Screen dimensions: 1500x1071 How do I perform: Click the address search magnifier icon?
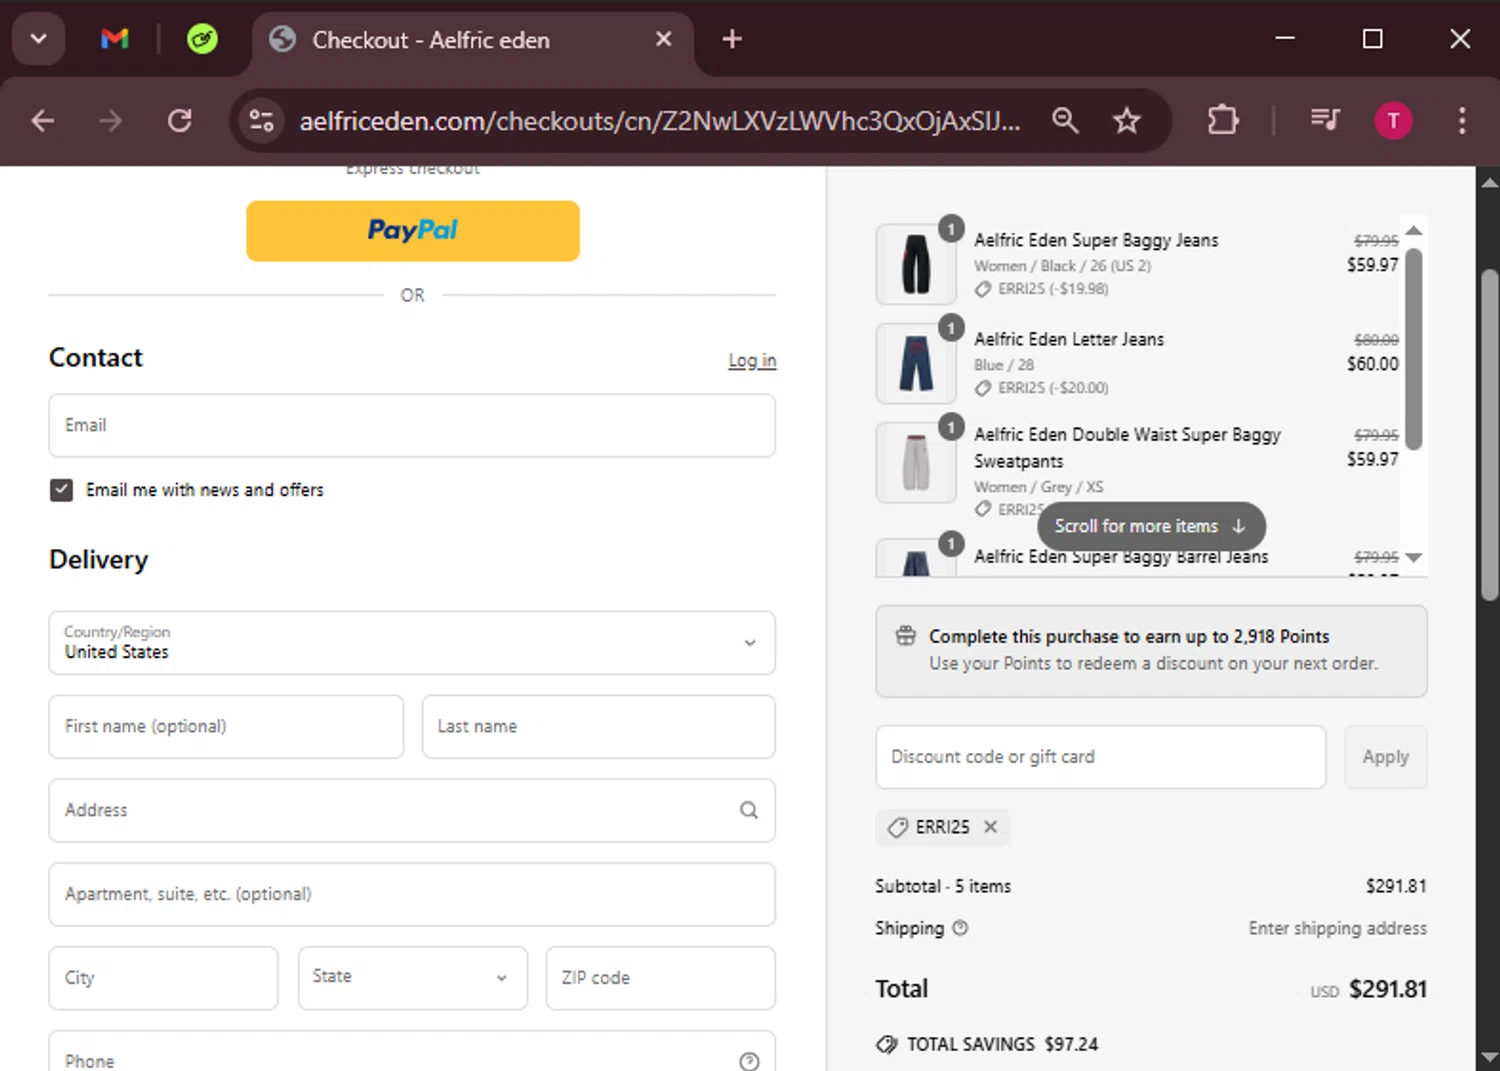tap(749, 811)
